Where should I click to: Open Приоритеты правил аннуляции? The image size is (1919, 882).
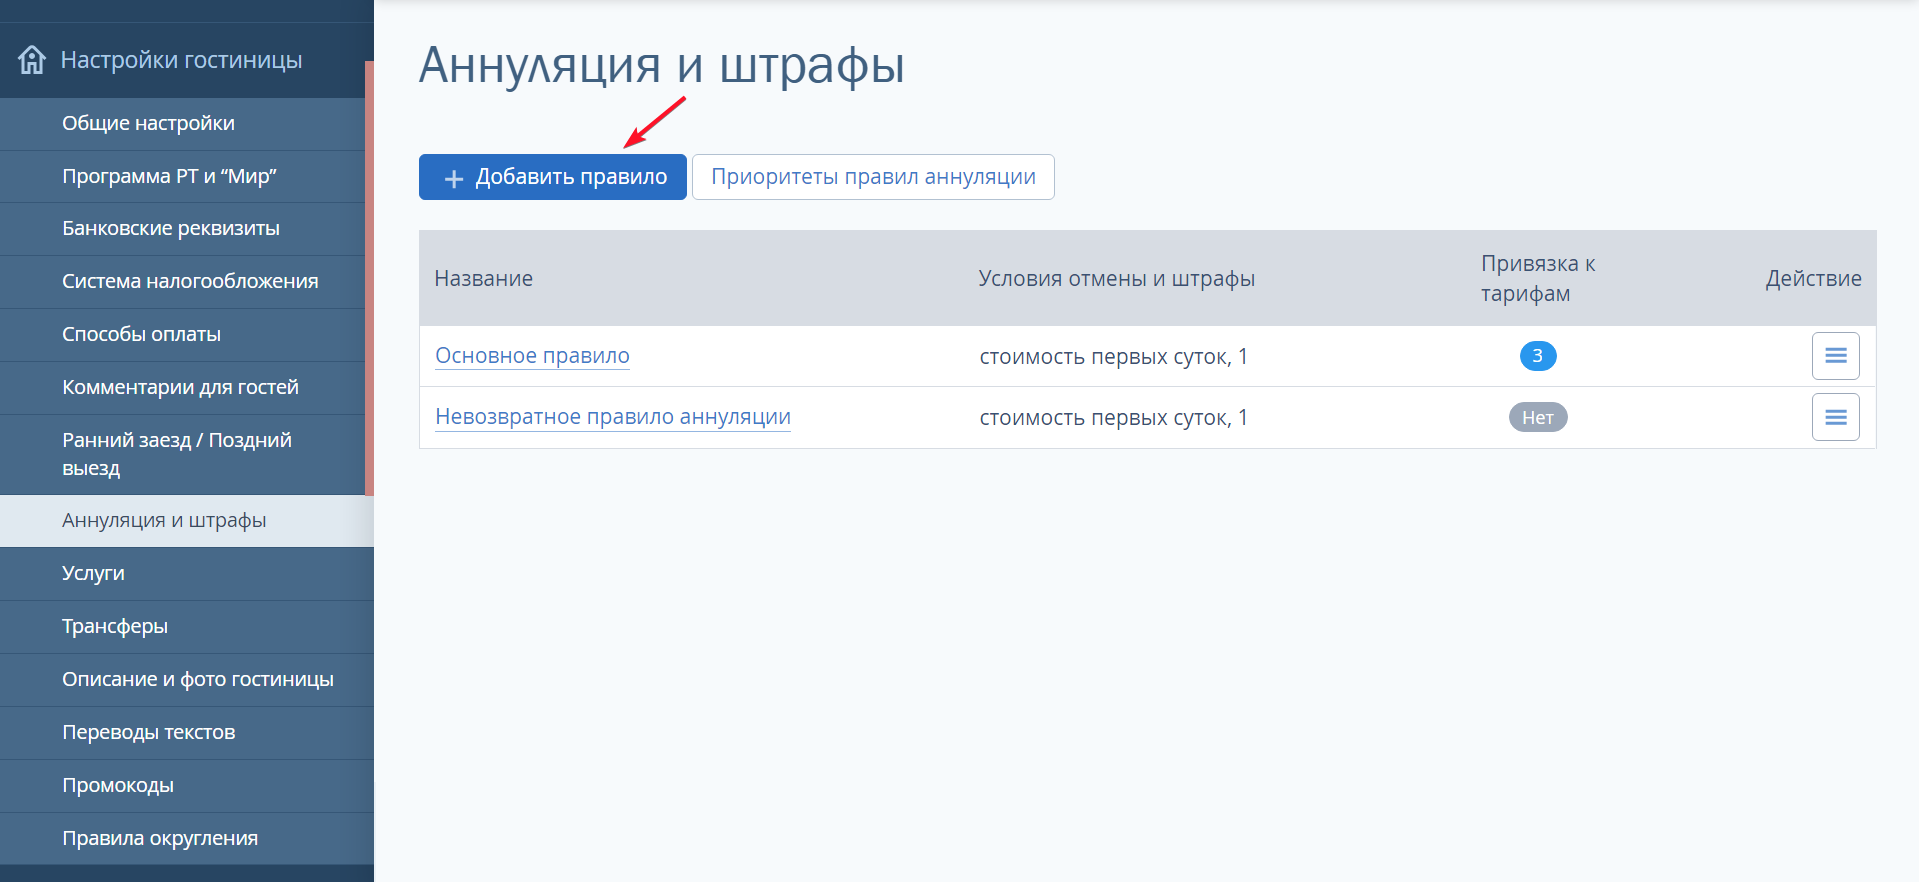tap(873, 177)
